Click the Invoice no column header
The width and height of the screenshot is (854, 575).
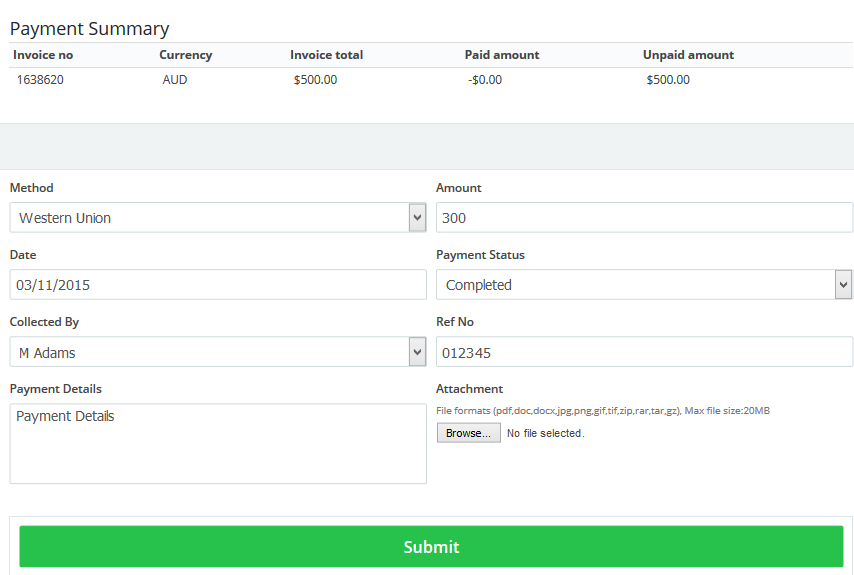[43, 55]
